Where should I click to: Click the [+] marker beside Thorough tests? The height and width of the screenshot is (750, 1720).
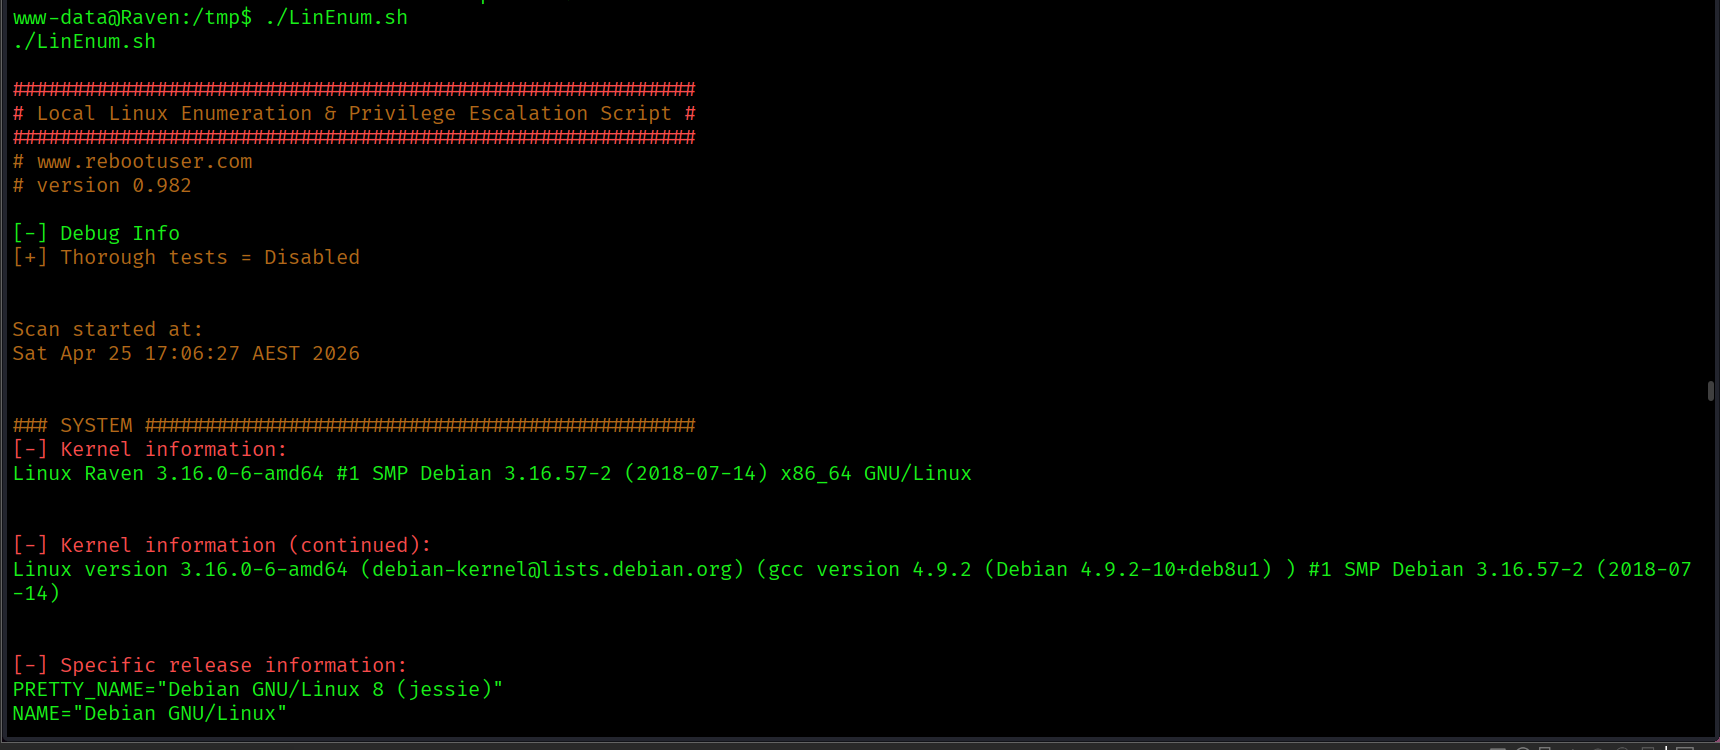(30, 258)
